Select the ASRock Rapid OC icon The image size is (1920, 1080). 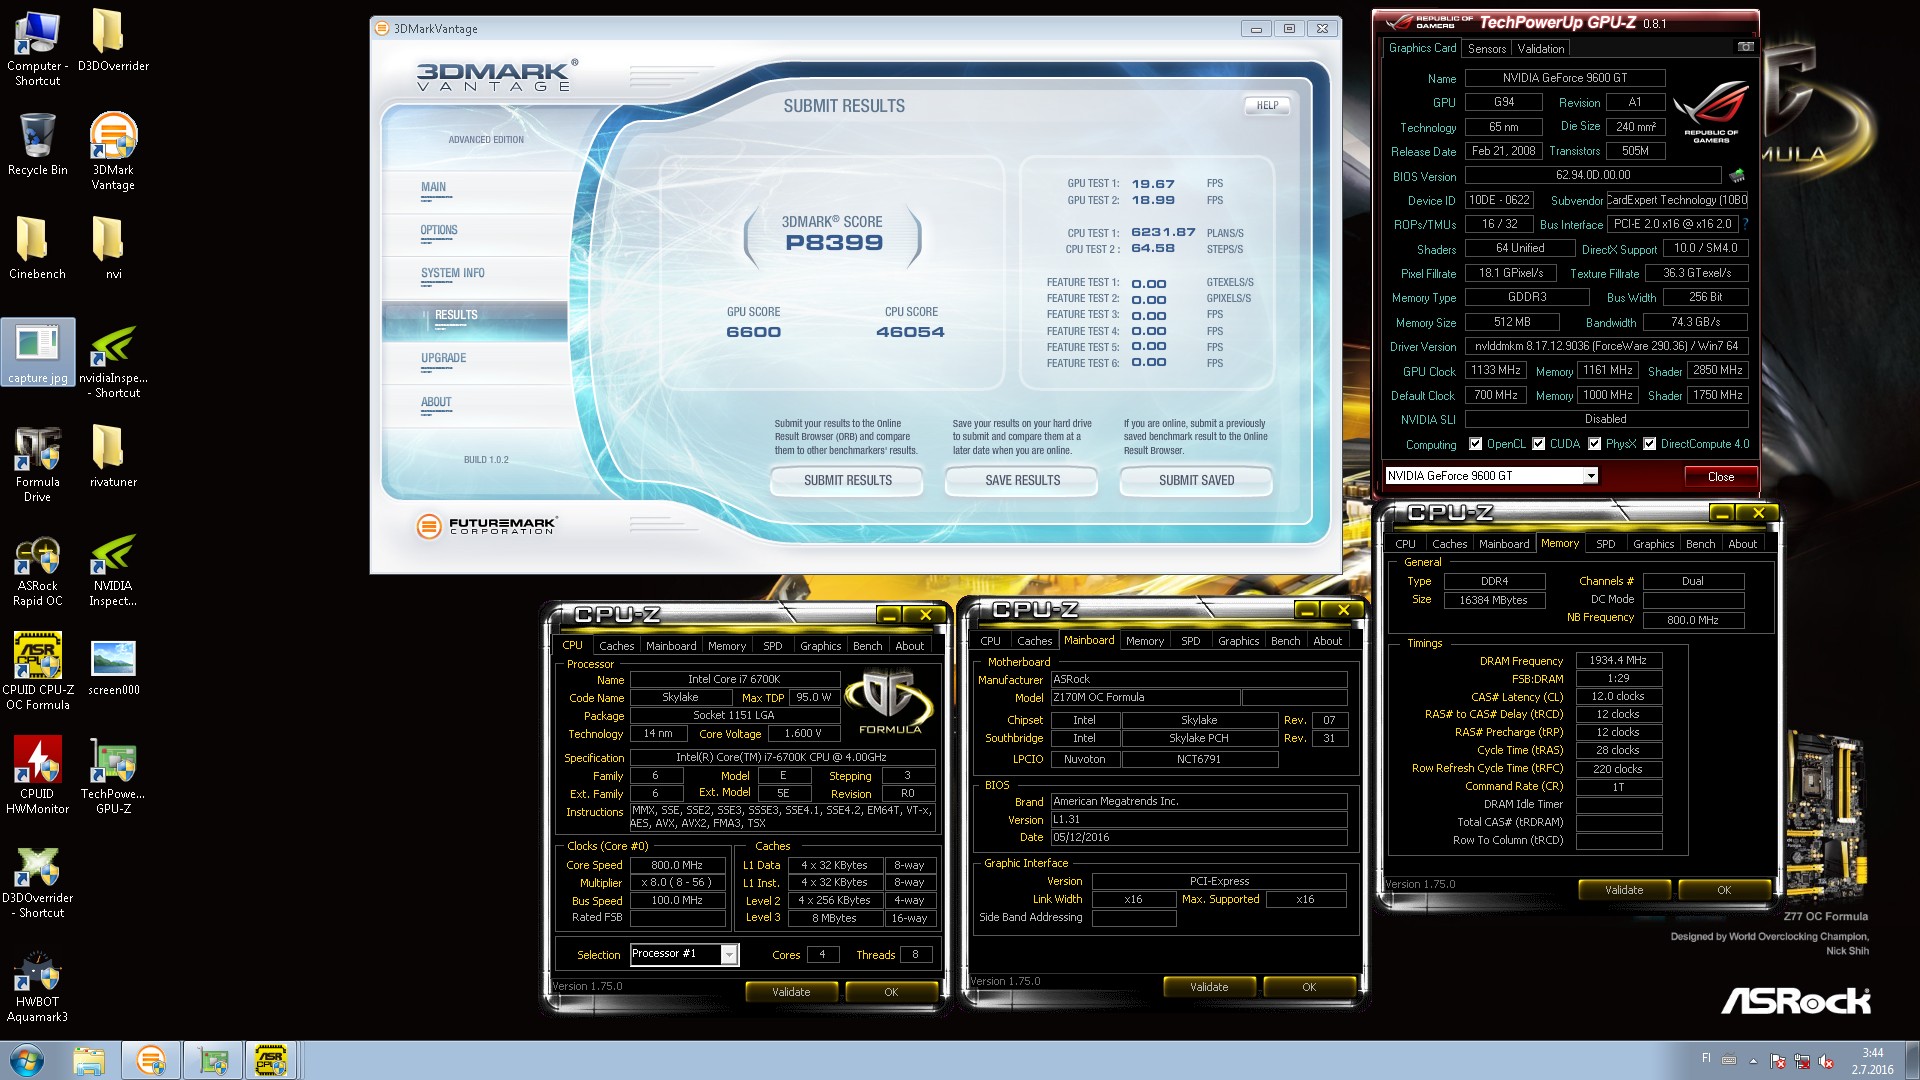(38, 570)
